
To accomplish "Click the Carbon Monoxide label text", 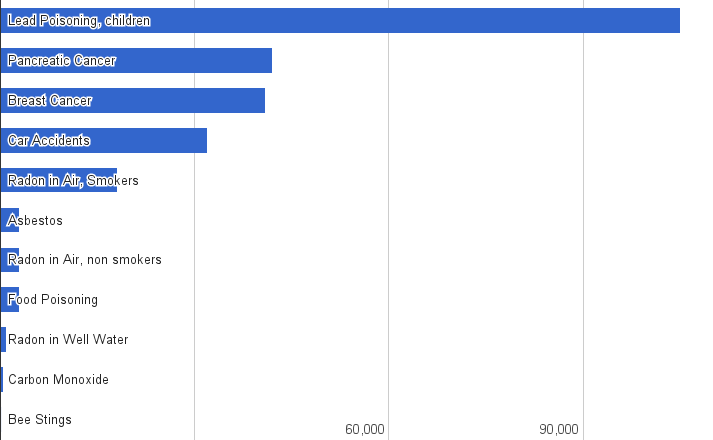I will pos(59,380).
